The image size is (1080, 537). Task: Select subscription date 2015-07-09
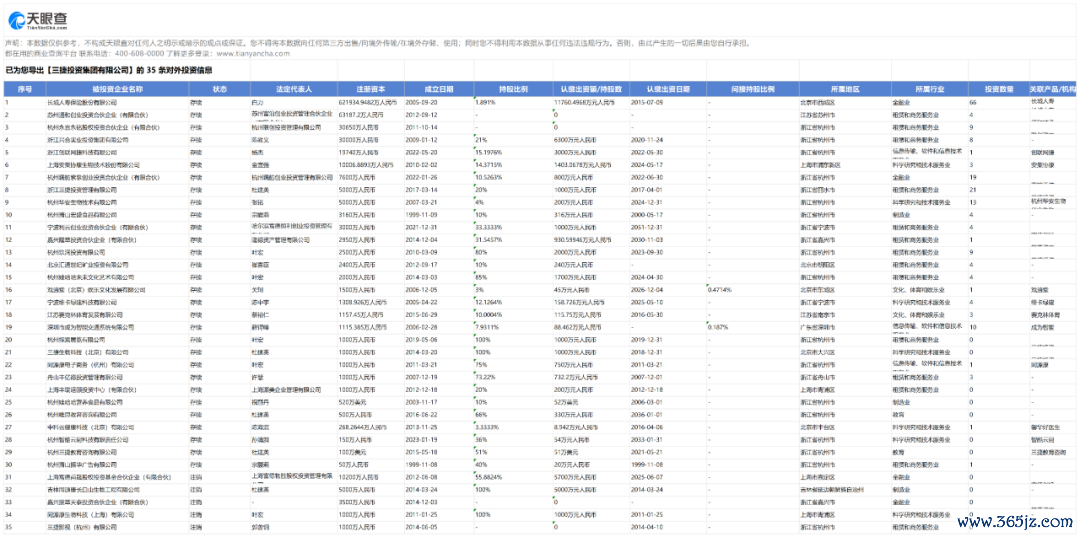[648, 102]
